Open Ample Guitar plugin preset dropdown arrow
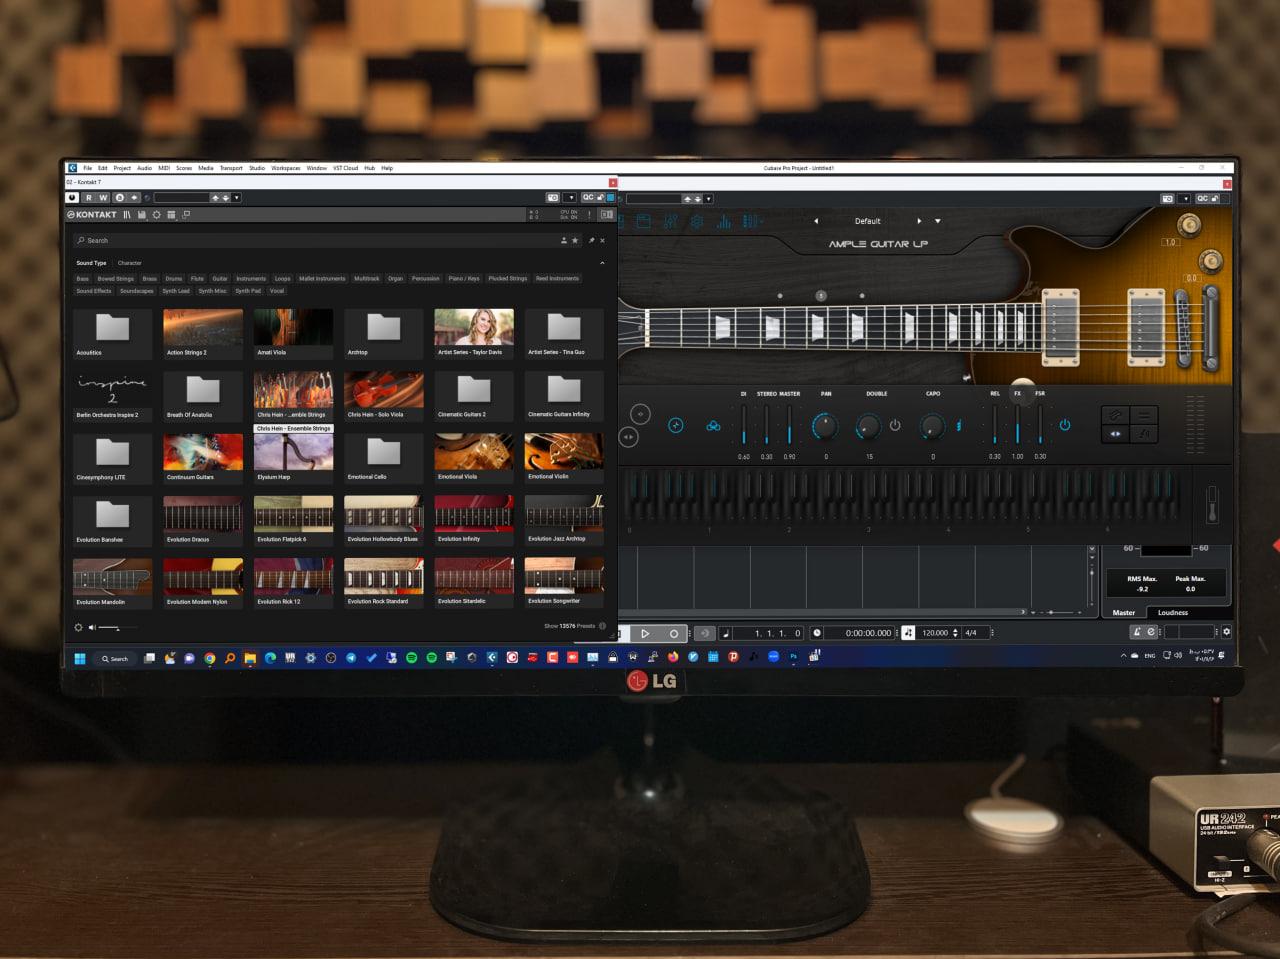Screen dimensions: 1280x959 [708, 198]
